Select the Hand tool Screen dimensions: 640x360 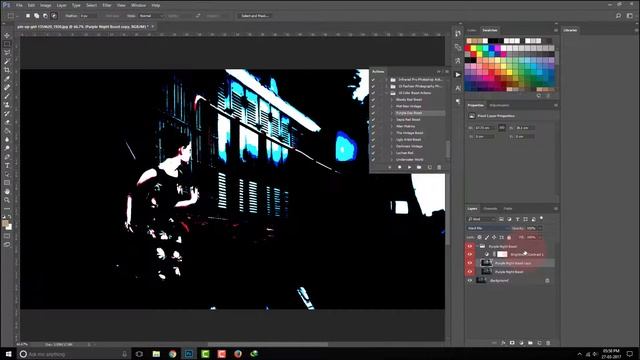pos(7,191)
